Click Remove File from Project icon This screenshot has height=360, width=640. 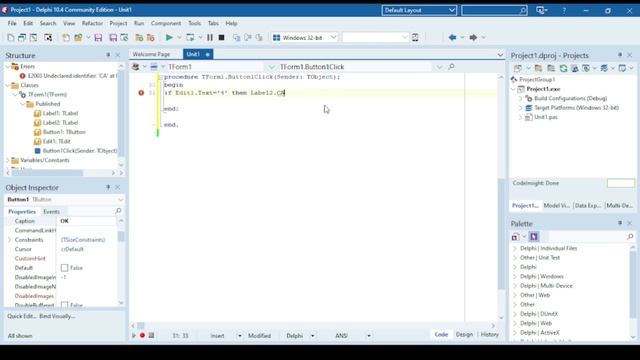click(151, 38)
